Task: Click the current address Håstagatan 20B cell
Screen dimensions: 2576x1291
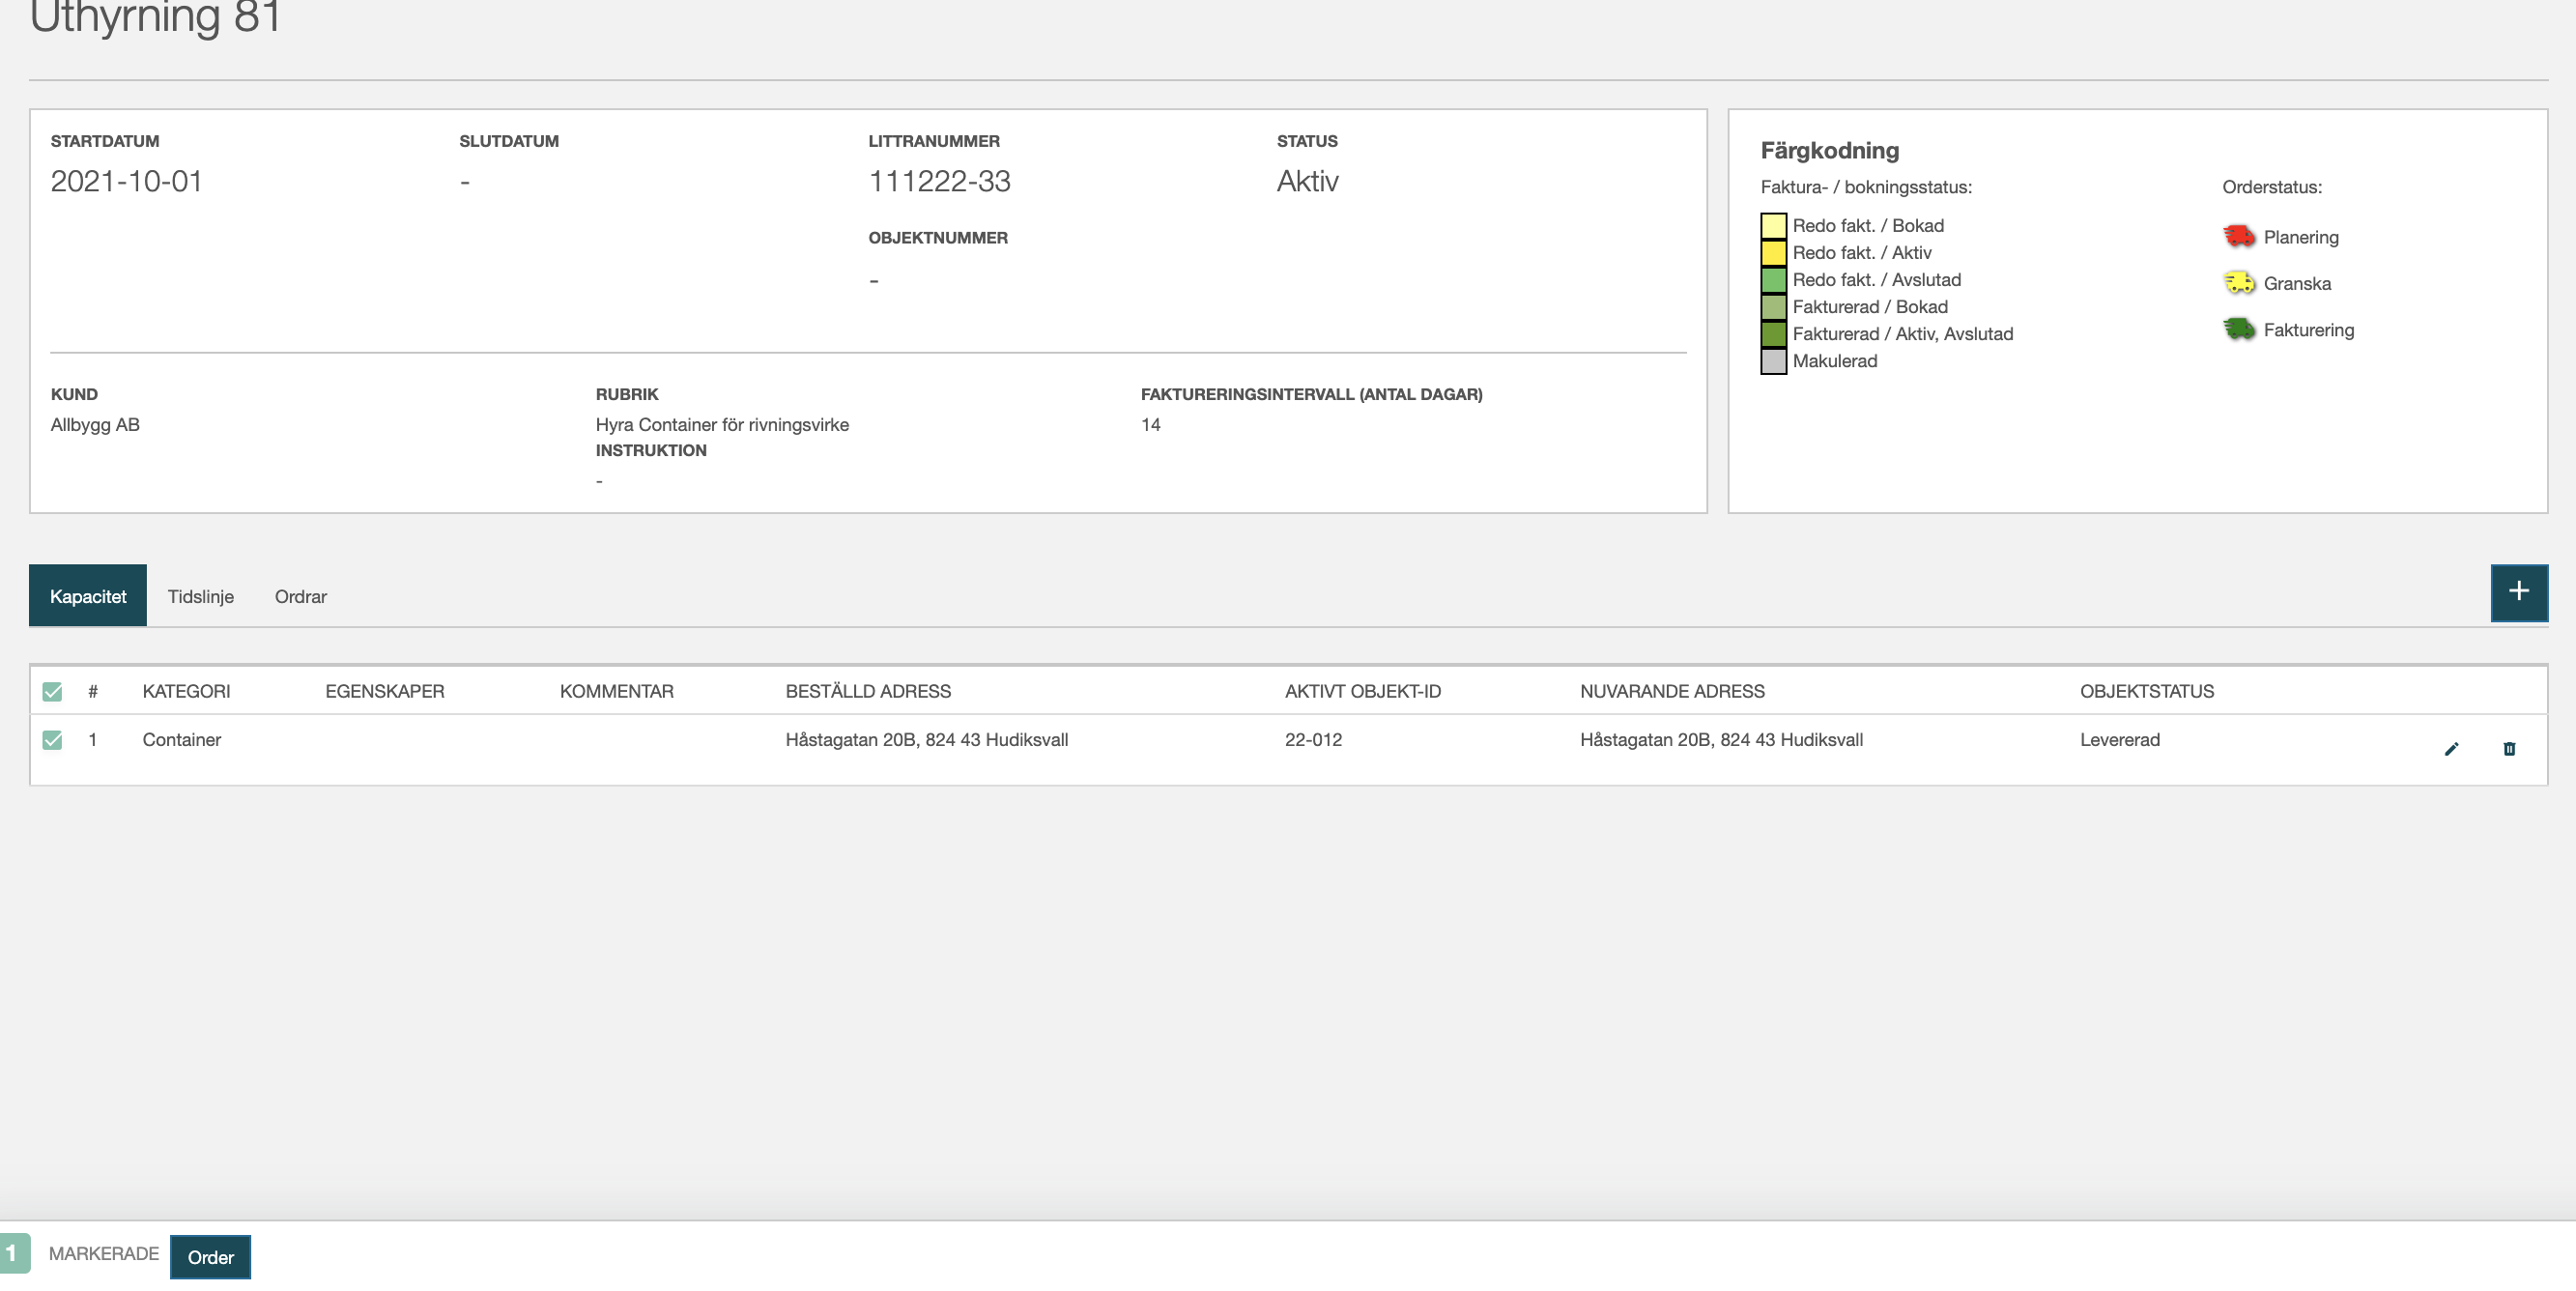Action: point(1721,740)
